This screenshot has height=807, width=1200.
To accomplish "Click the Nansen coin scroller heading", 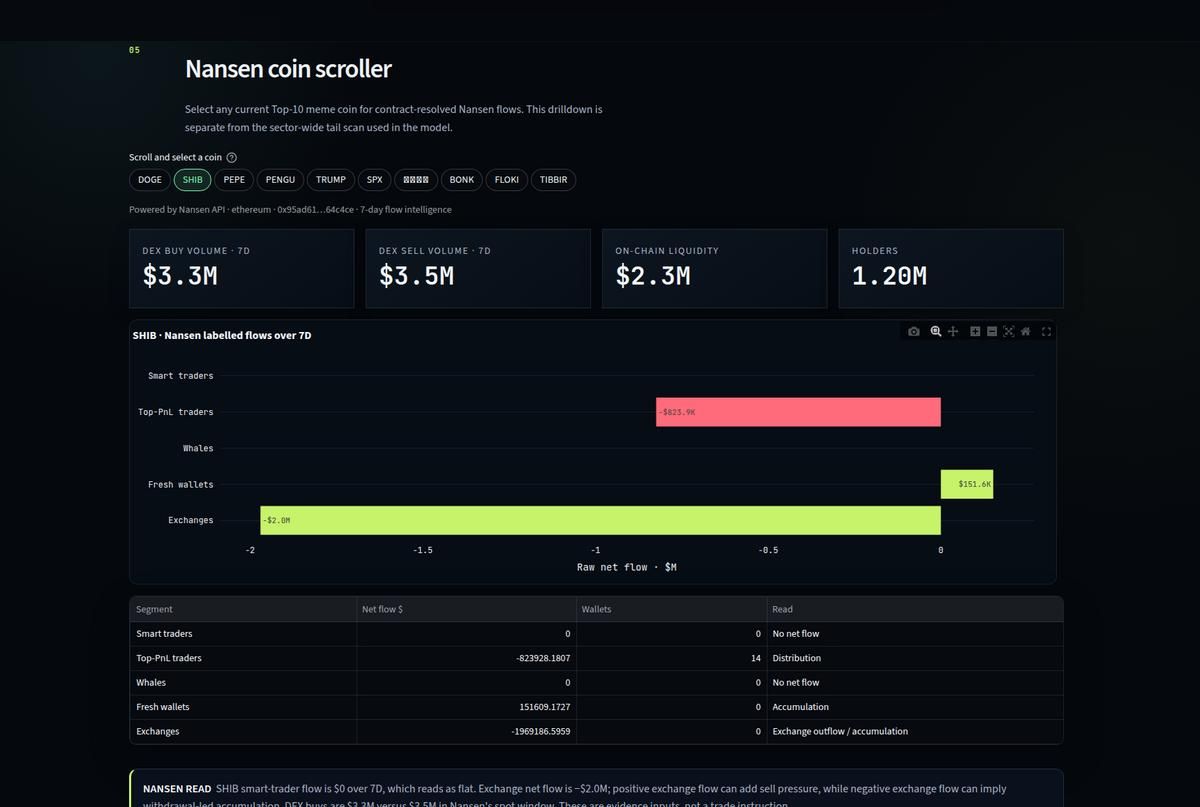I will click(288, 69).
